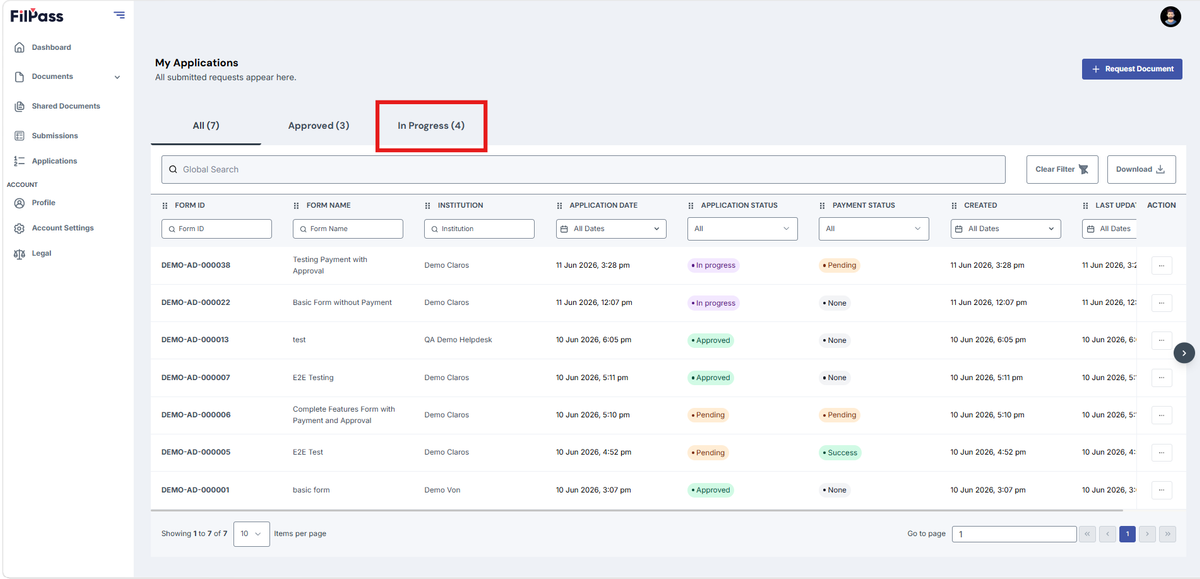This screenshot has height=579, width=1200.
Task: Go to Account Settings page
Action: 63,228
